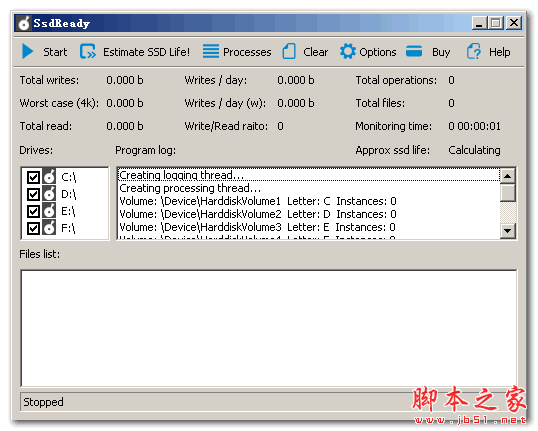This screenshot has width=538, height=431.
Task: Open the Processes list icon
Action: click(211, 51)
